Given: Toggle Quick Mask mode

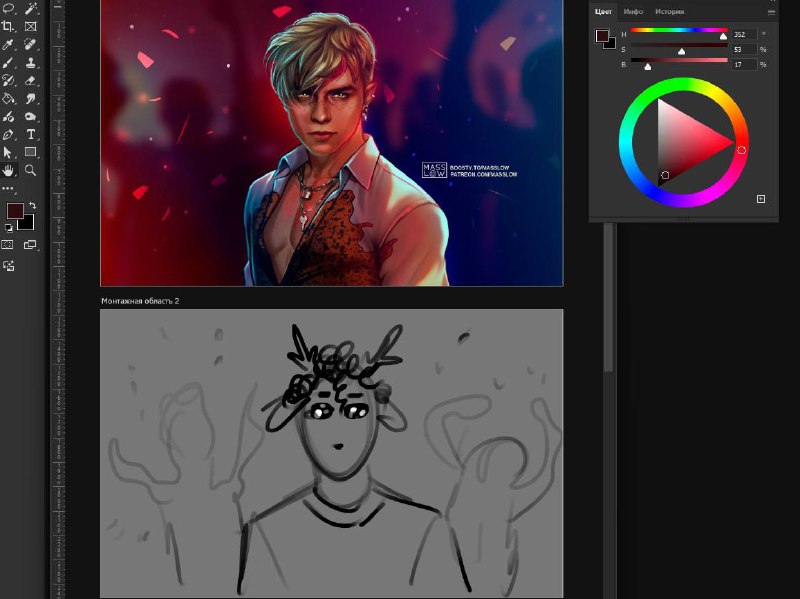Looking at the screenshot, I should 8,245.
